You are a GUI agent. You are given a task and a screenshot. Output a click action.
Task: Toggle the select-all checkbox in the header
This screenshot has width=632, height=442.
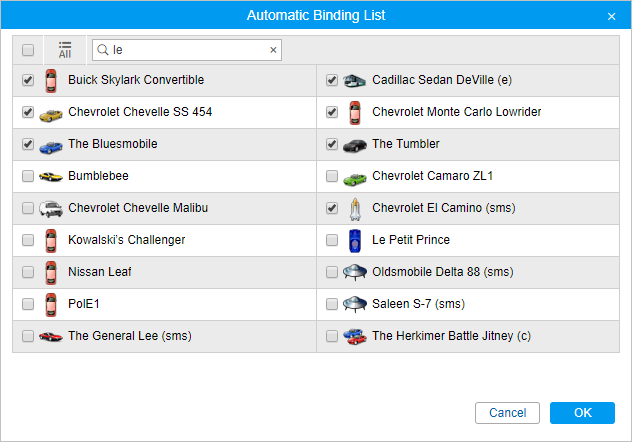point(28,50)
